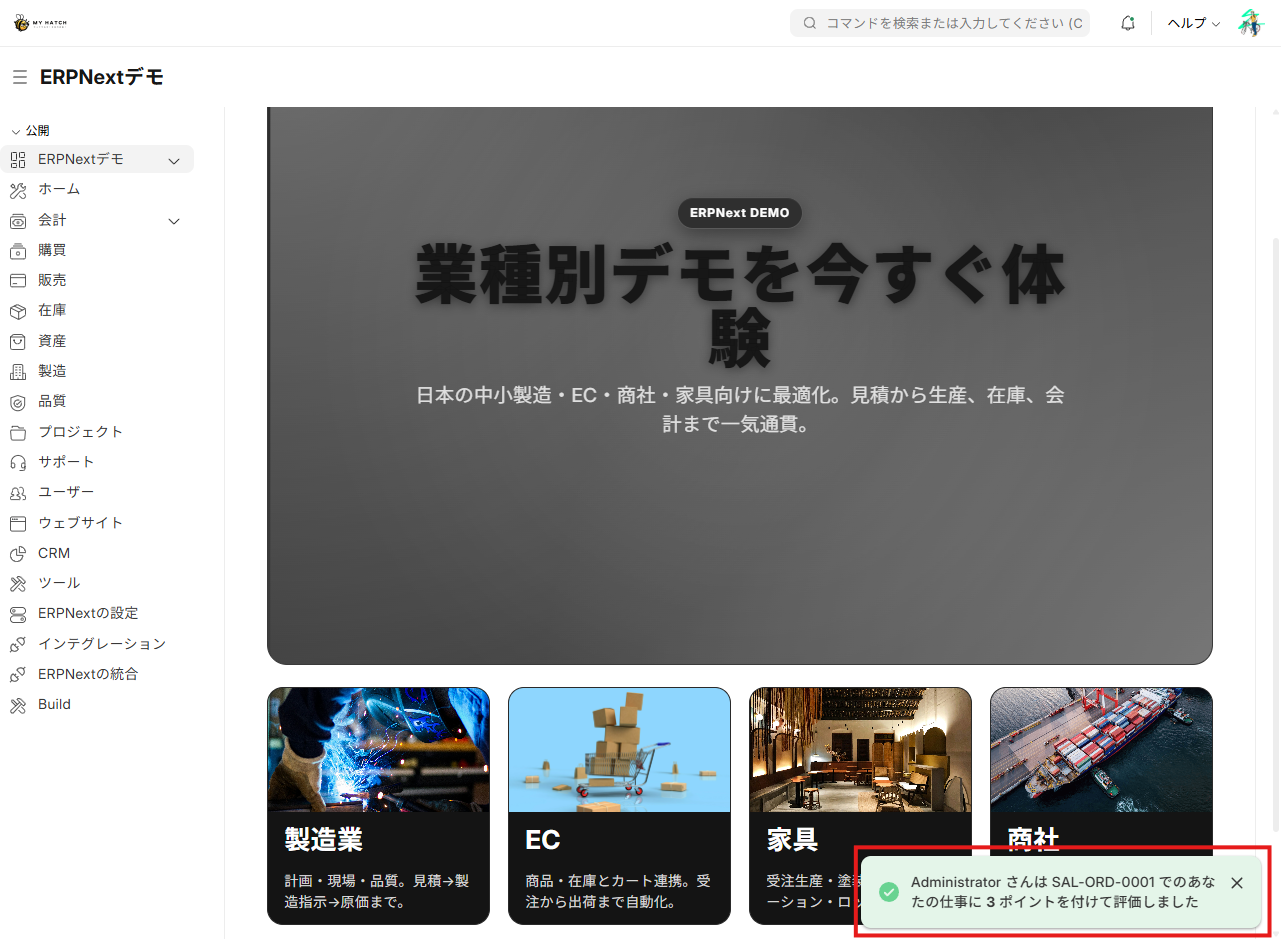This screenshot has height=944, width=1288.
Task: Dismiss the SAL-ORD-0001 evaluation notification
Action: pyautogui.click(x=1237, y=883)
